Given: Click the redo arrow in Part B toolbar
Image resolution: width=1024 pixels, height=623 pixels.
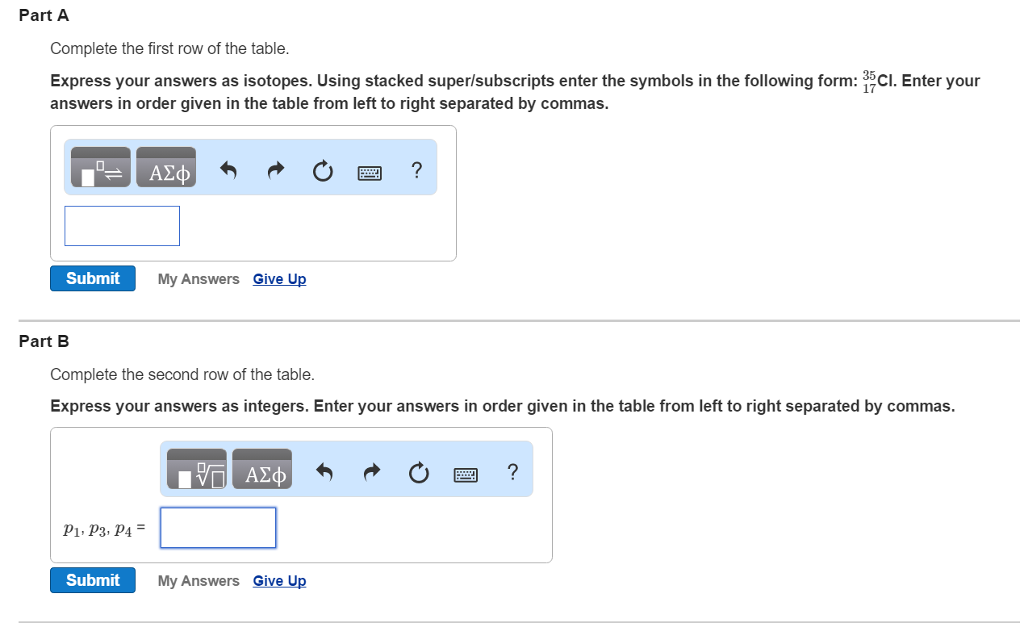Looking at the screenshot, I should coord(371,471).
